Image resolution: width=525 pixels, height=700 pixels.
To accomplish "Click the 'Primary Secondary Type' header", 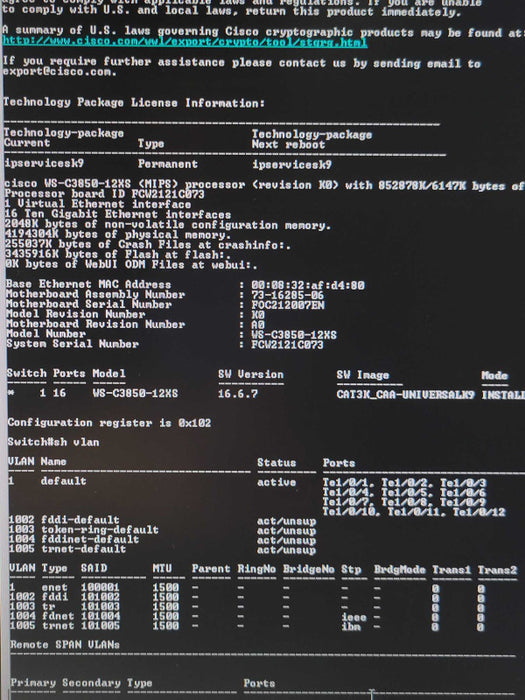I will coord(82,683).
